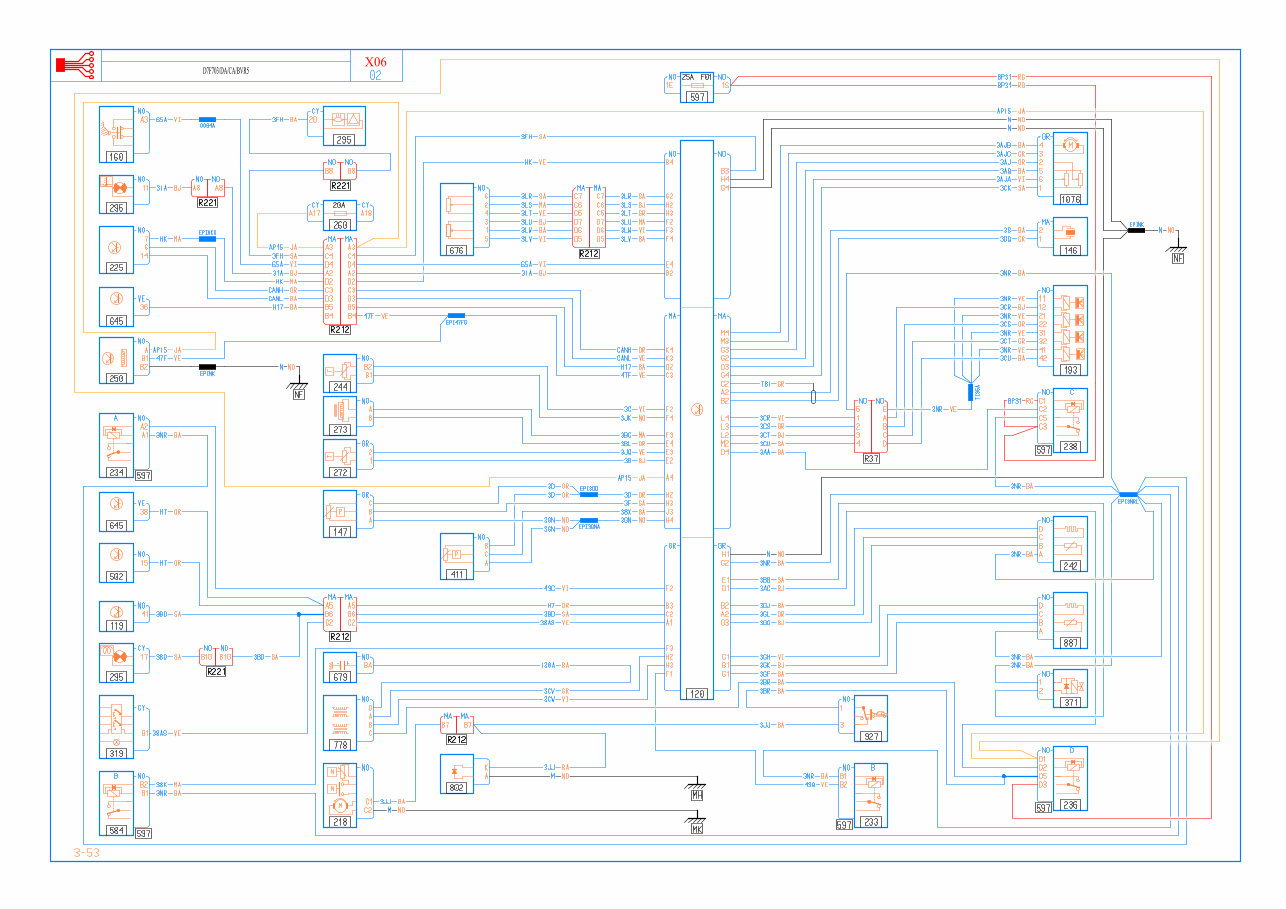The height and width of the screenshot is (909, 1286).
Task: Click motor and relay component 218
Action: tap(339, 795)
